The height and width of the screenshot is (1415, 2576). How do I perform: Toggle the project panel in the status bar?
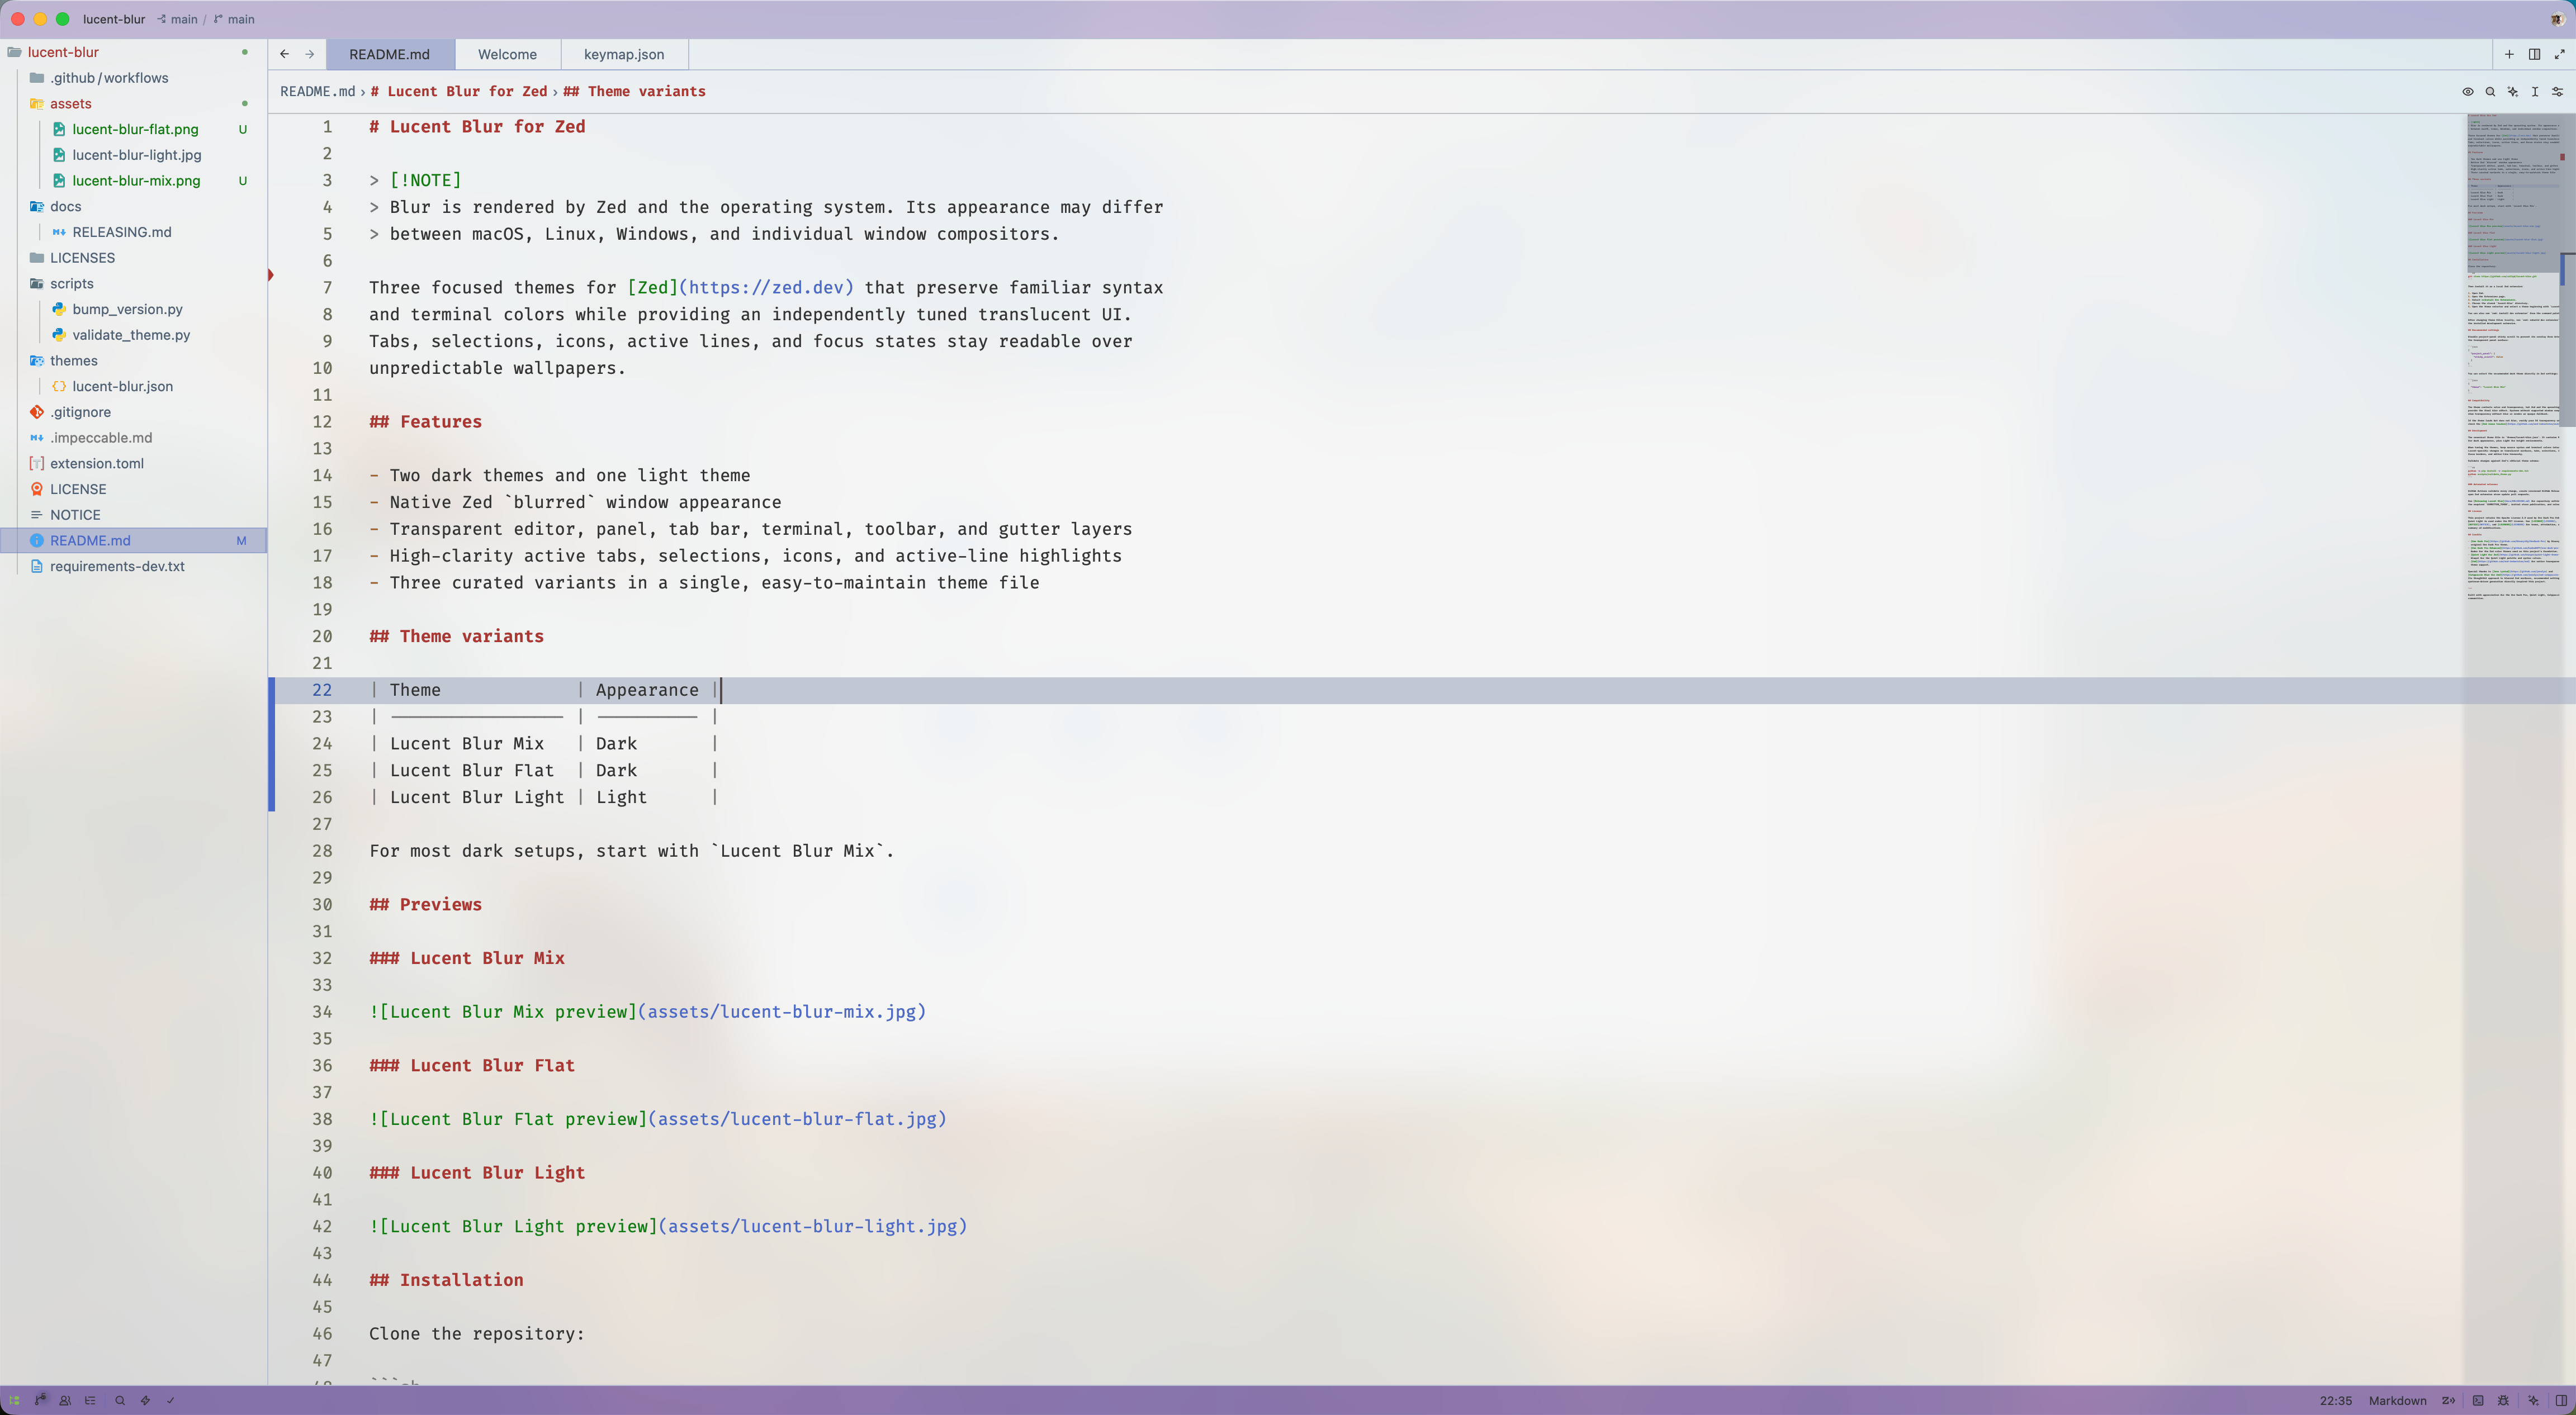[x=14, y=1400]
